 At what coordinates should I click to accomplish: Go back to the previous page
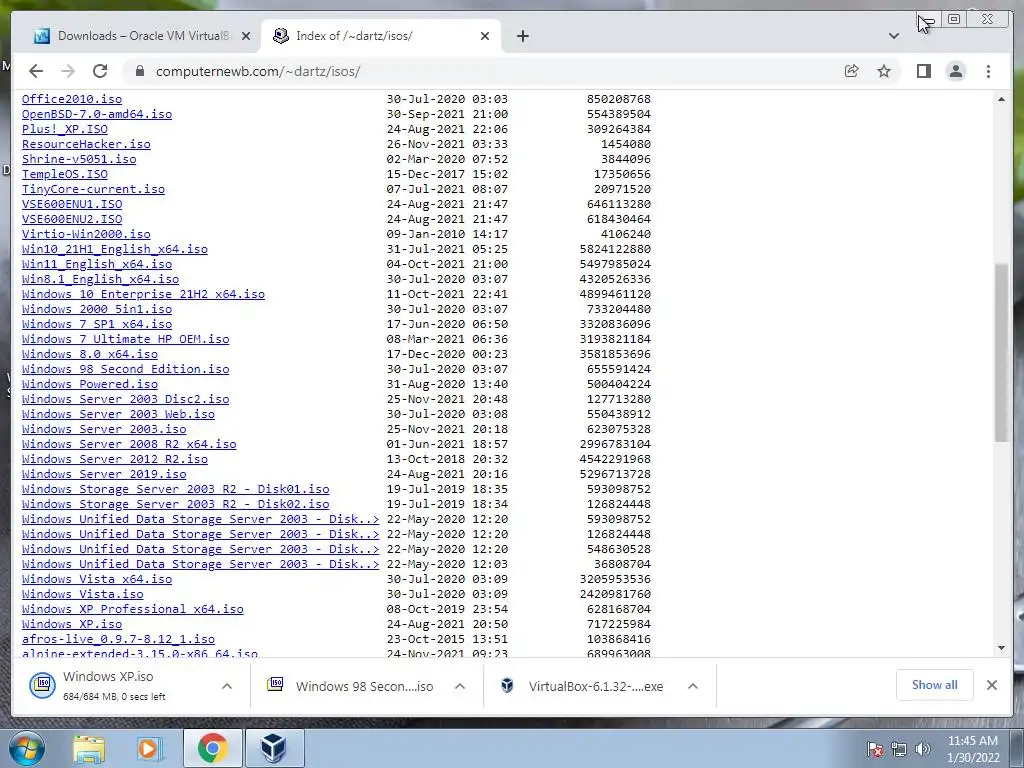pyautogui.click(x=36, y=71)
